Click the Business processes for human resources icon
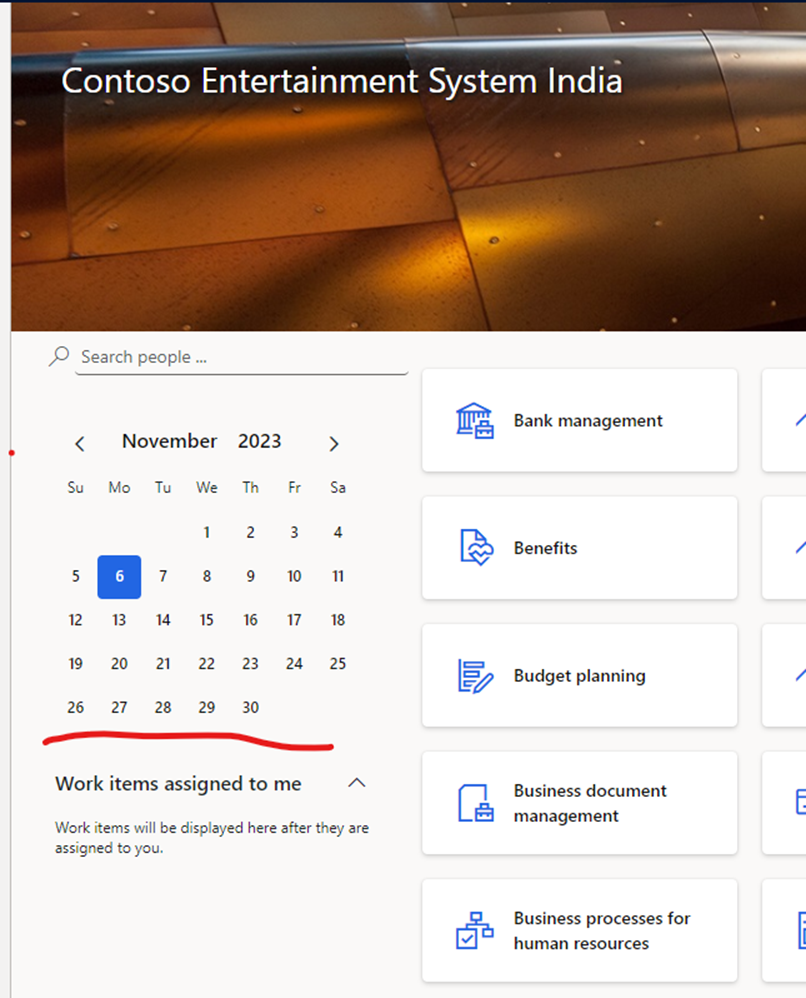 point(474,931)
